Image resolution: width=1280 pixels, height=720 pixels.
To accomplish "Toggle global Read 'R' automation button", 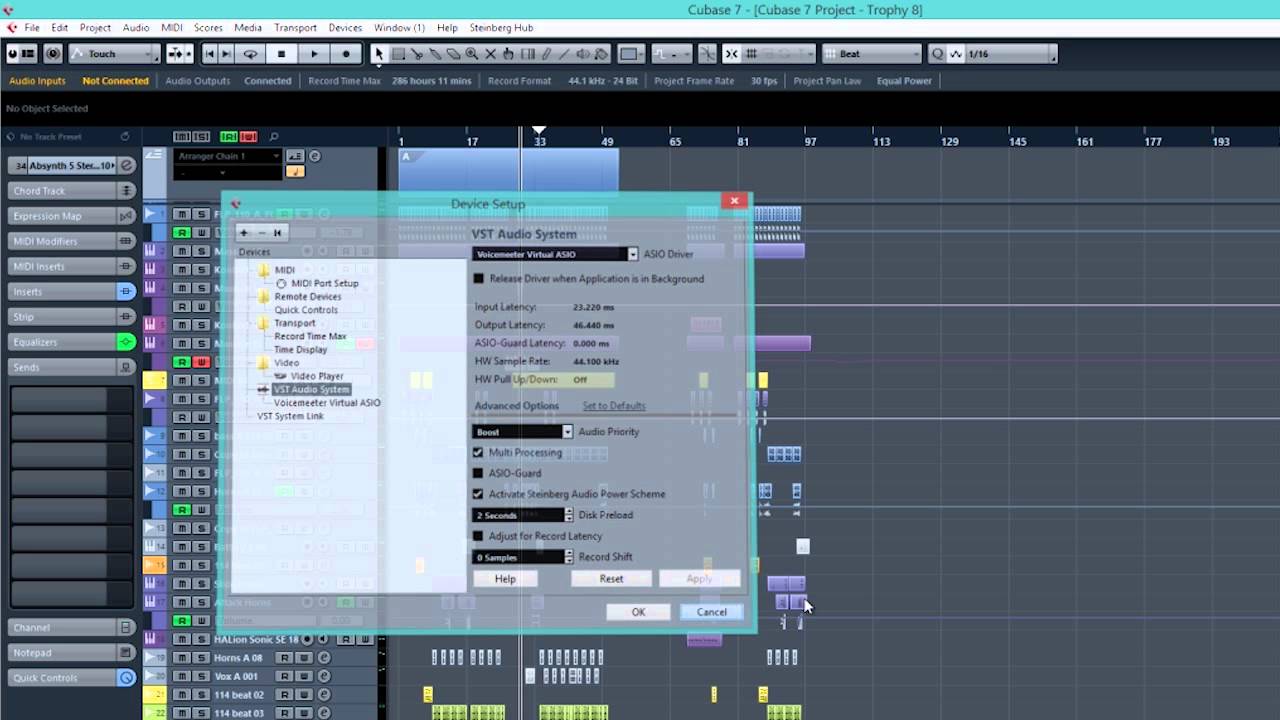I will coord(230,136).
